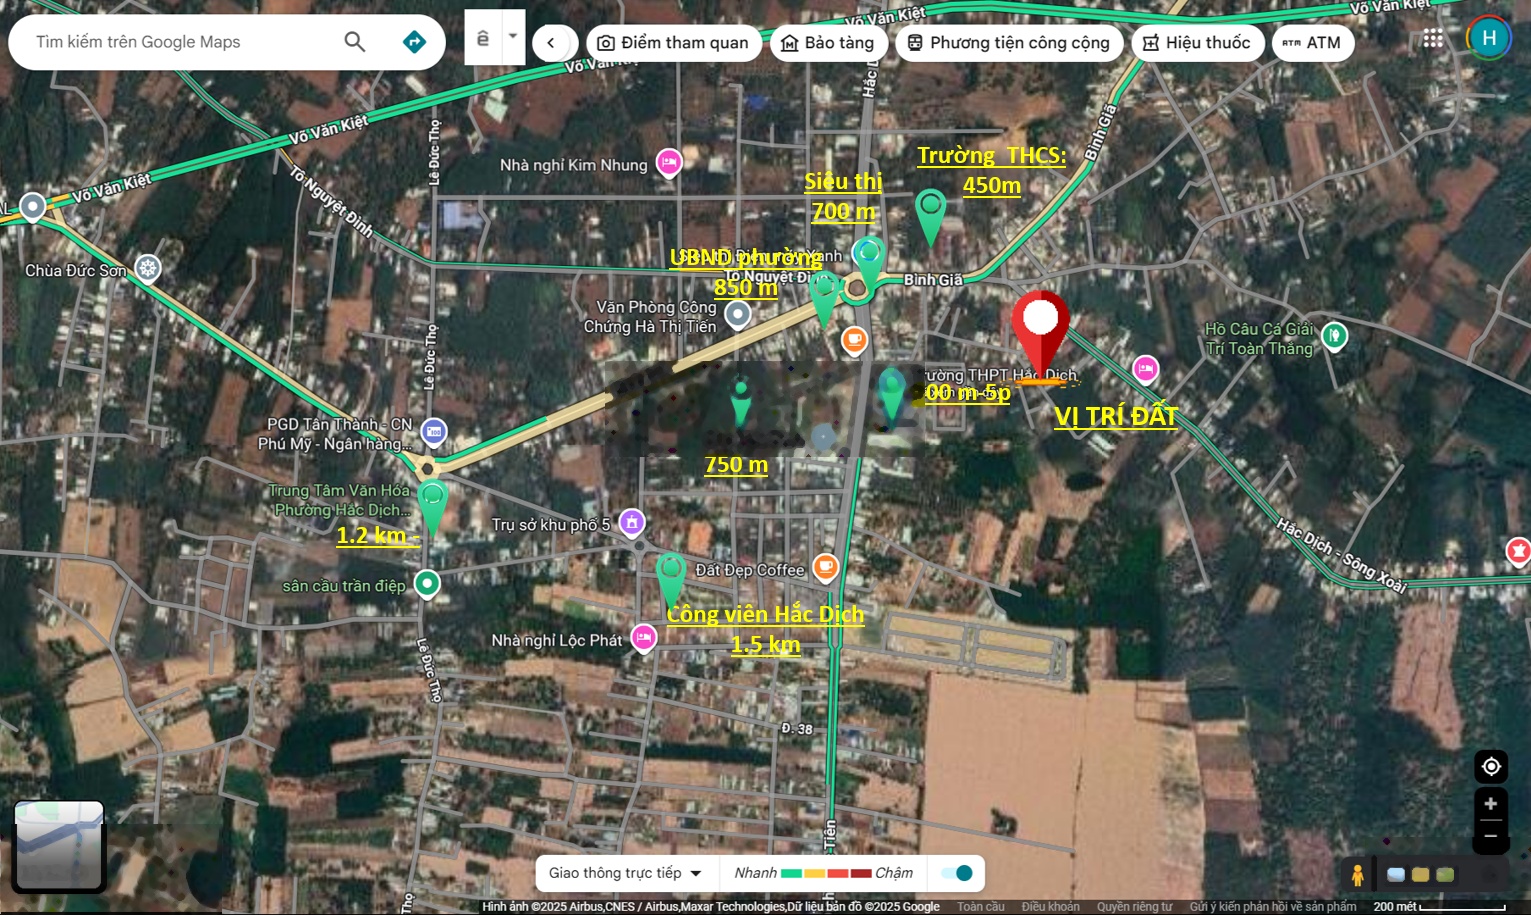Click the Street View pegman icon
The image size is (1531, 915).
(x=1357, y=875)
